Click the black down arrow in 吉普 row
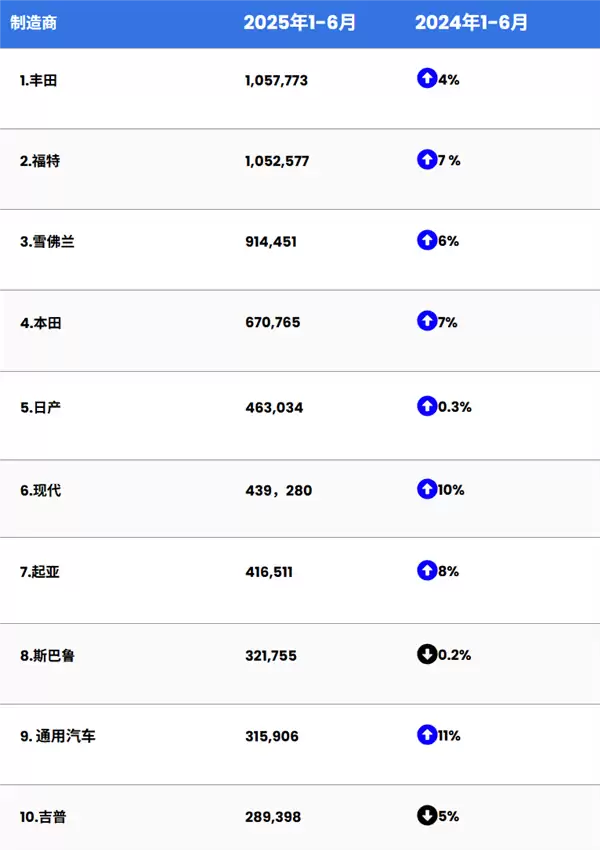The image size is (600, 850). point(427,816)
